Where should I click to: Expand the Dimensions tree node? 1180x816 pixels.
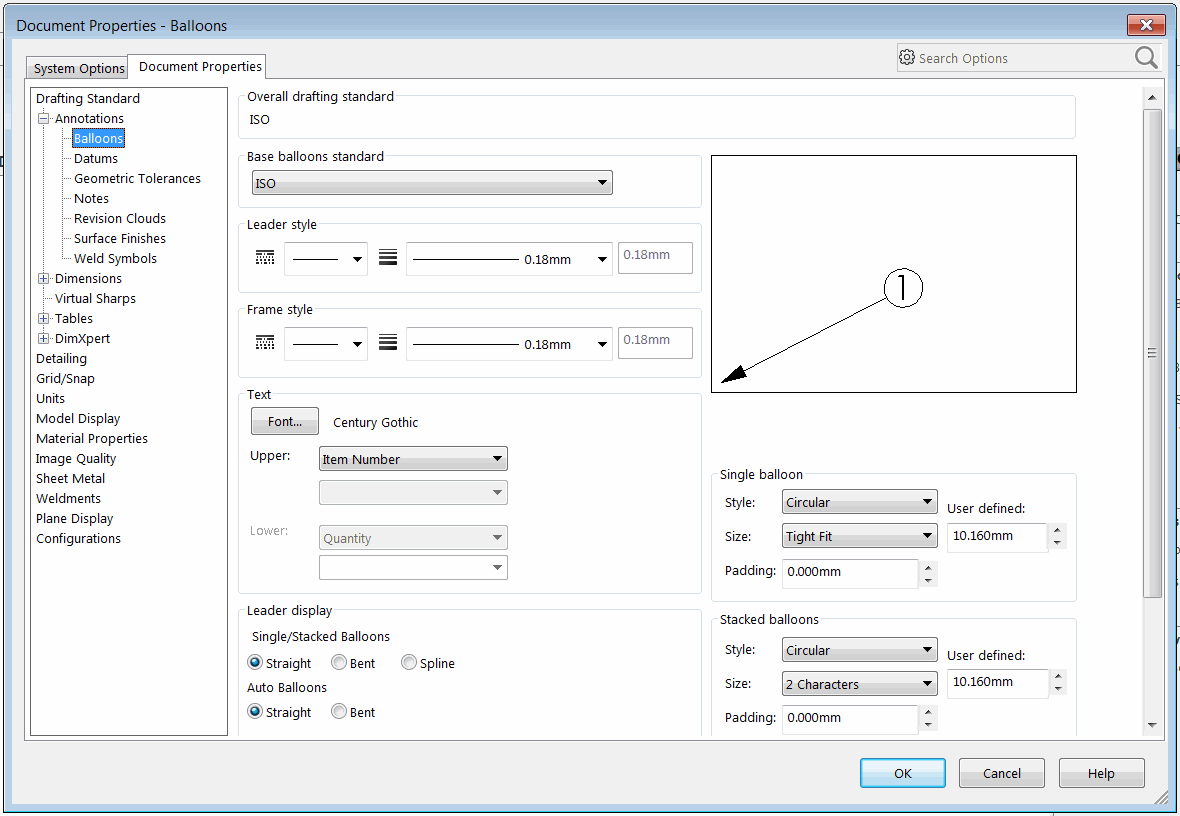(44, 279)
